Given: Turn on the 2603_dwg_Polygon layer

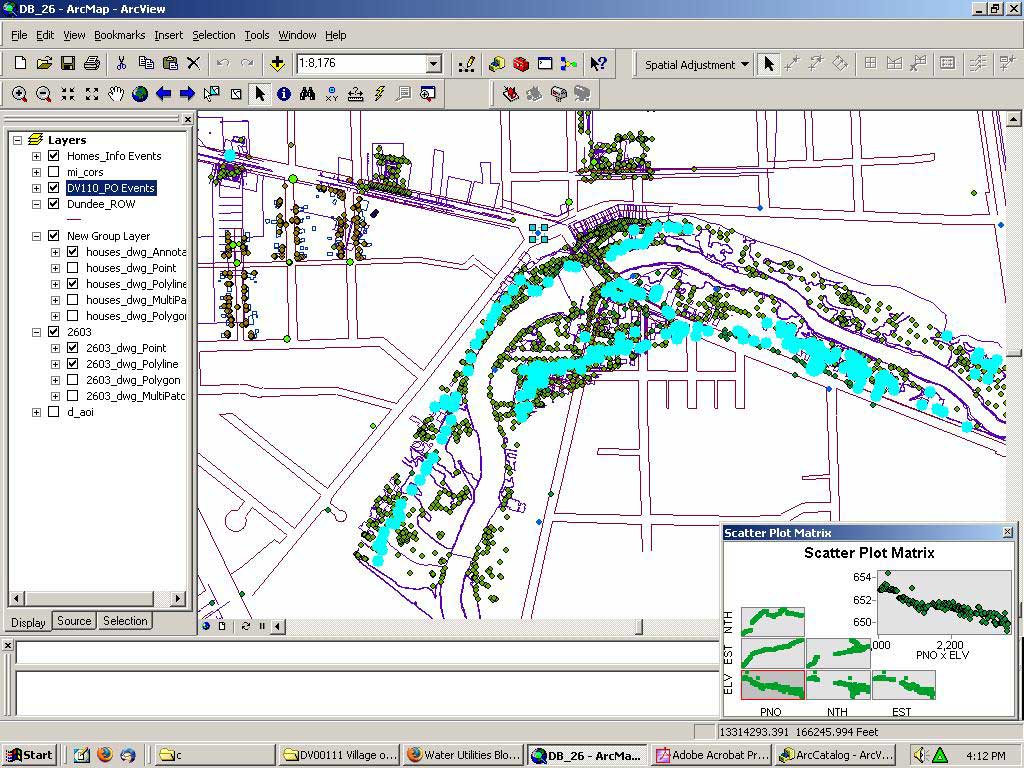Looking at the screenshot, I should coord(72,380).
